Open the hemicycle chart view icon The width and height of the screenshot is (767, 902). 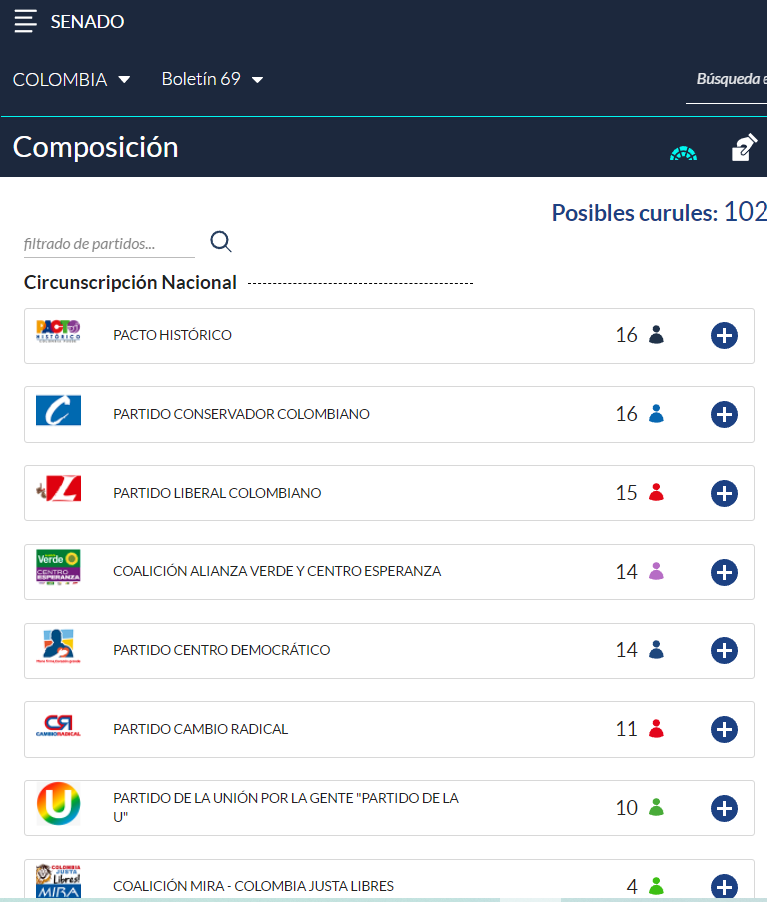coord(684,151)
